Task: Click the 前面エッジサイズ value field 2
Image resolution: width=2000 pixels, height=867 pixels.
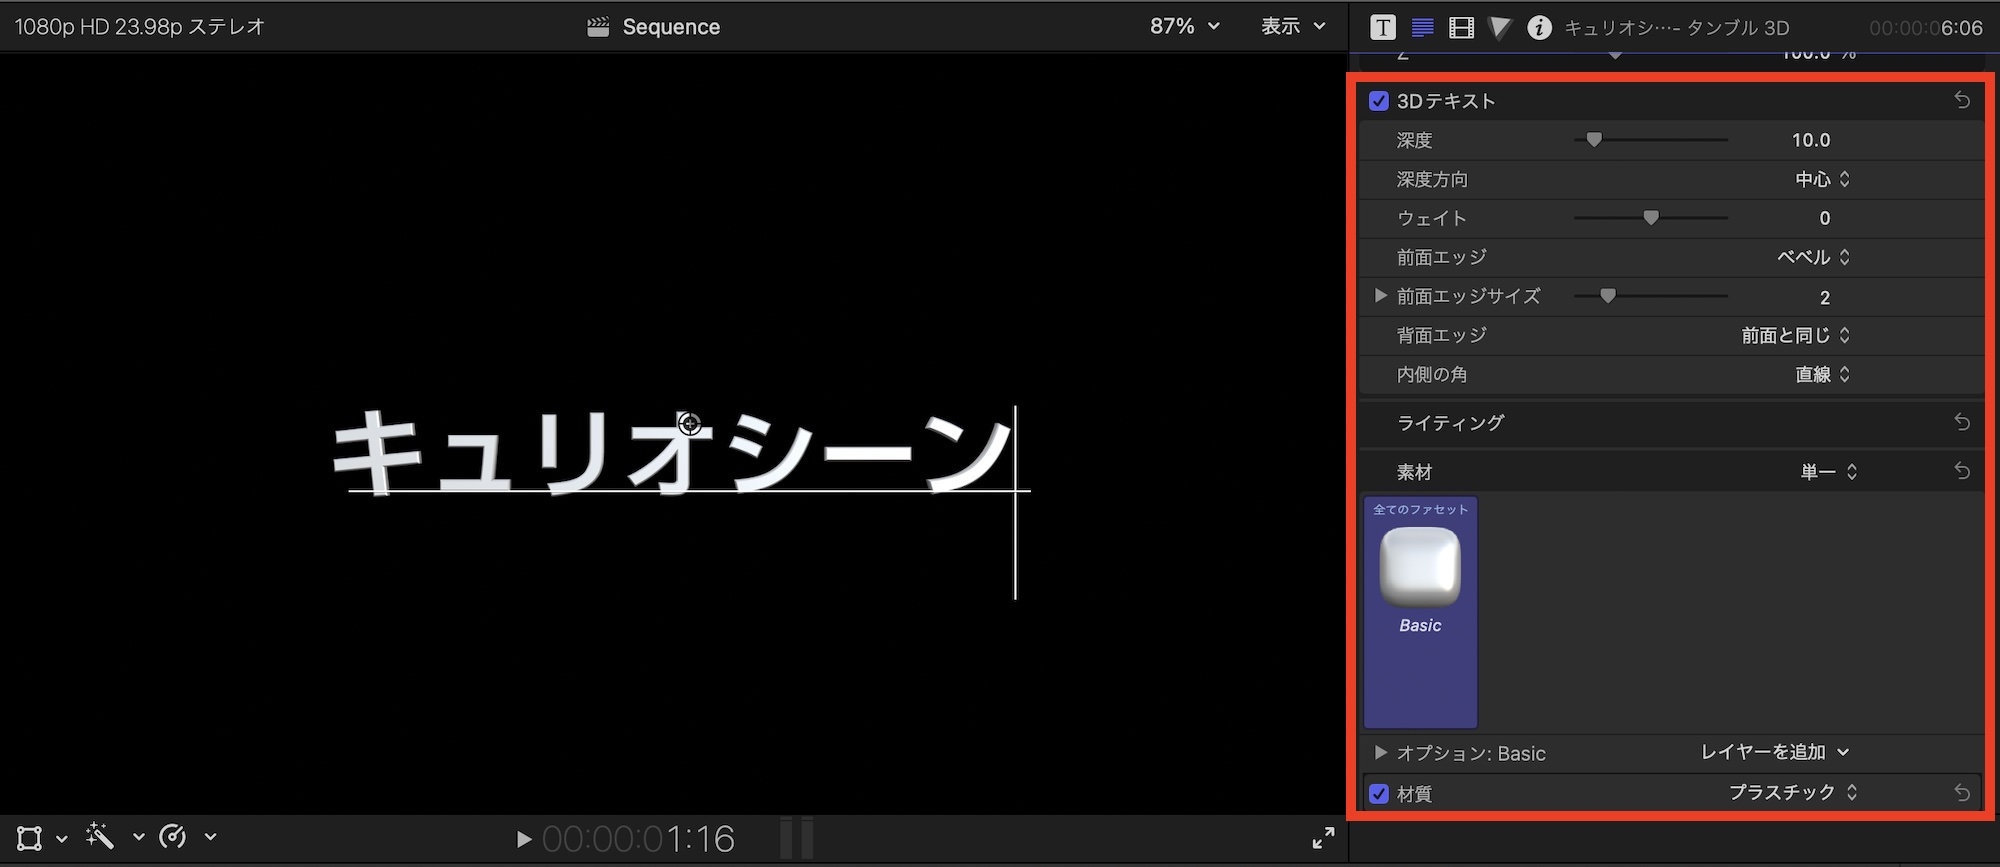Action: [x=1825, y=297]
